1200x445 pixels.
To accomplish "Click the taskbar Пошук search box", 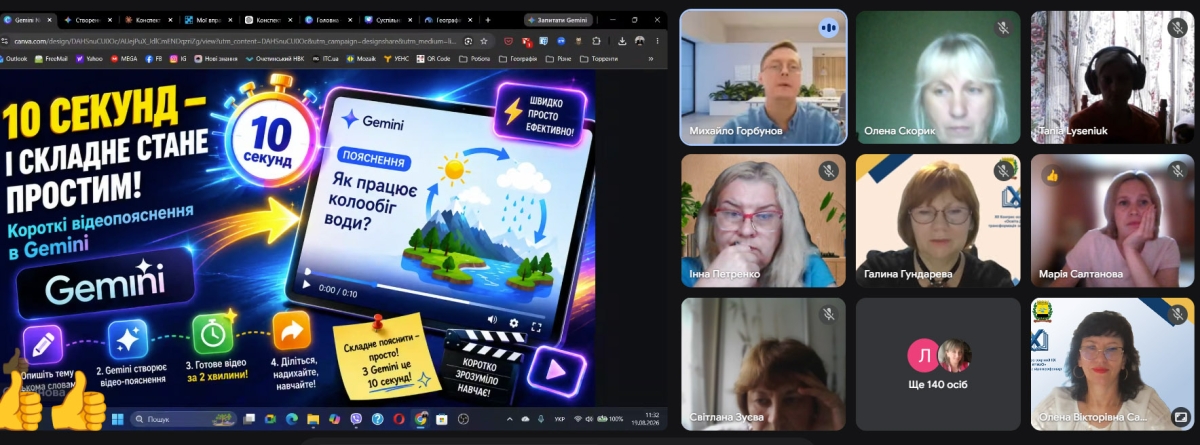I will coord(183,420).
